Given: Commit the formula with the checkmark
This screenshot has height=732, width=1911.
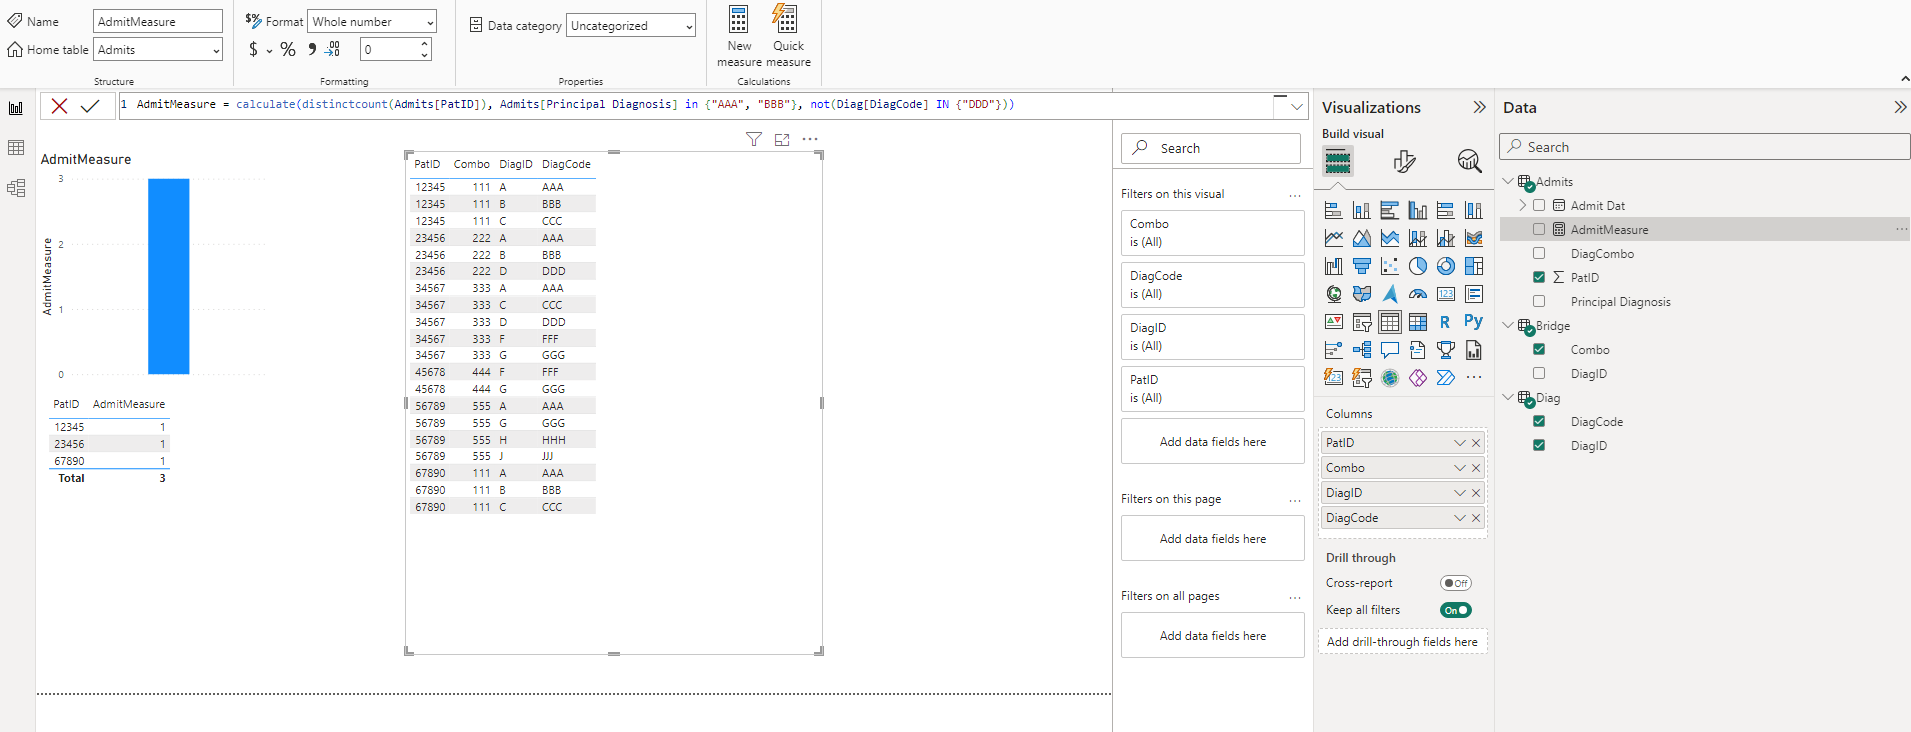Looking at the screenshot, I should [x=90, y=106].
